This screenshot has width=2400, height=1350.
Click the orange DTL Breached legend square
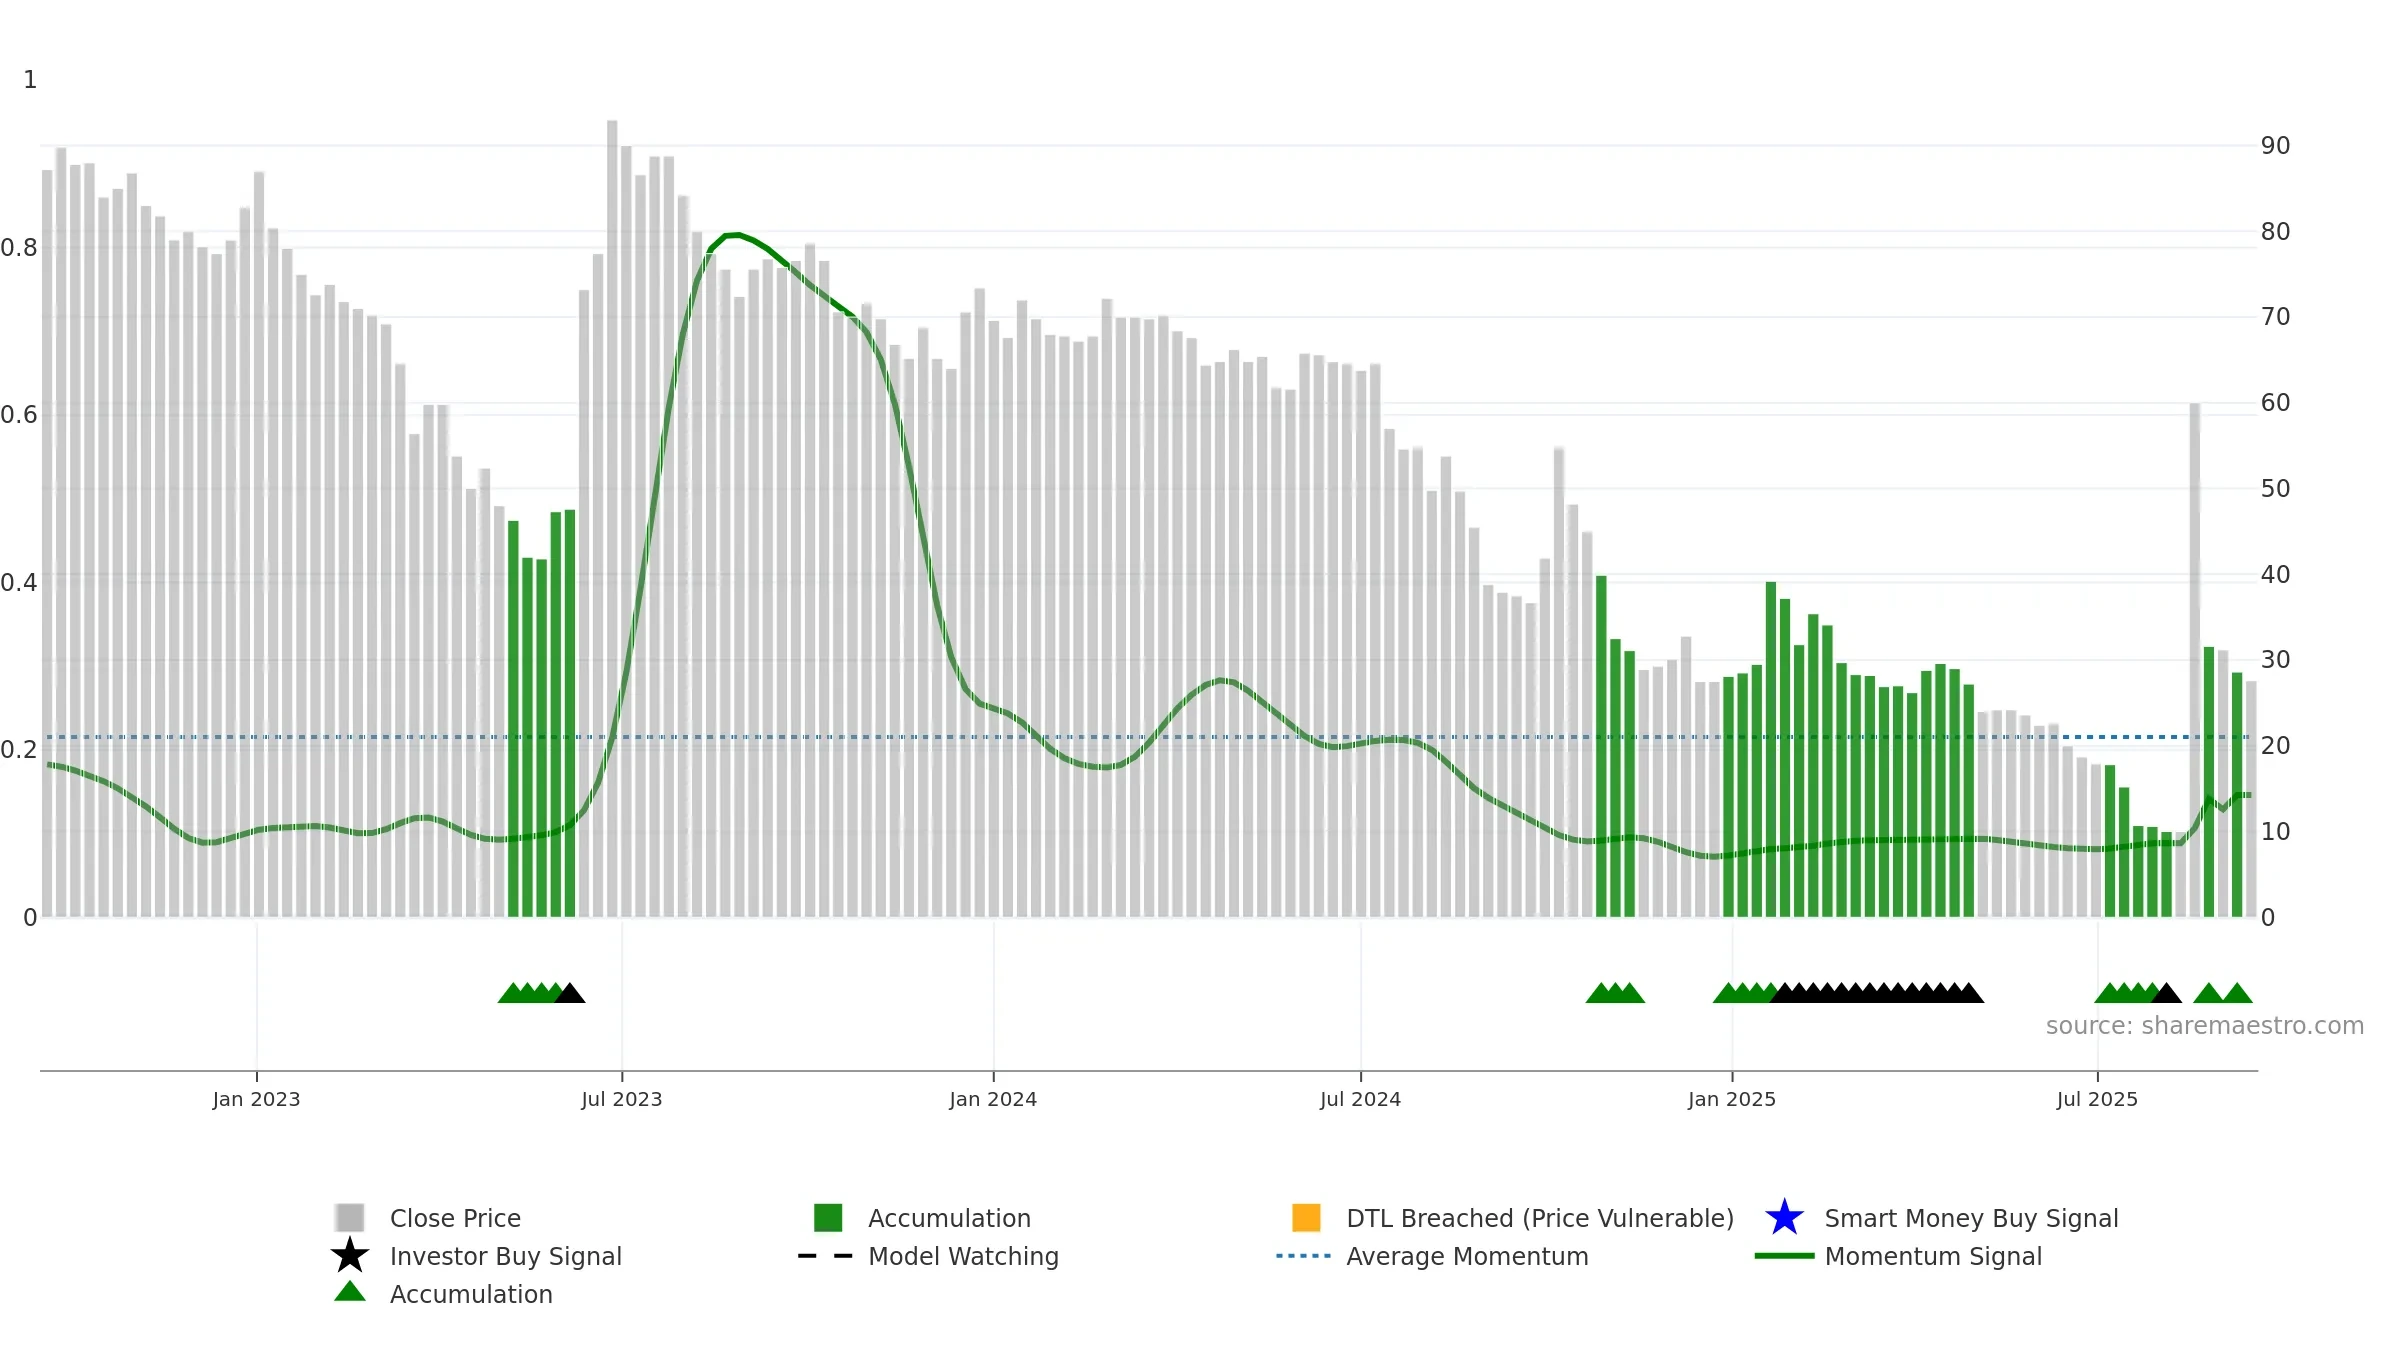1306,1217
